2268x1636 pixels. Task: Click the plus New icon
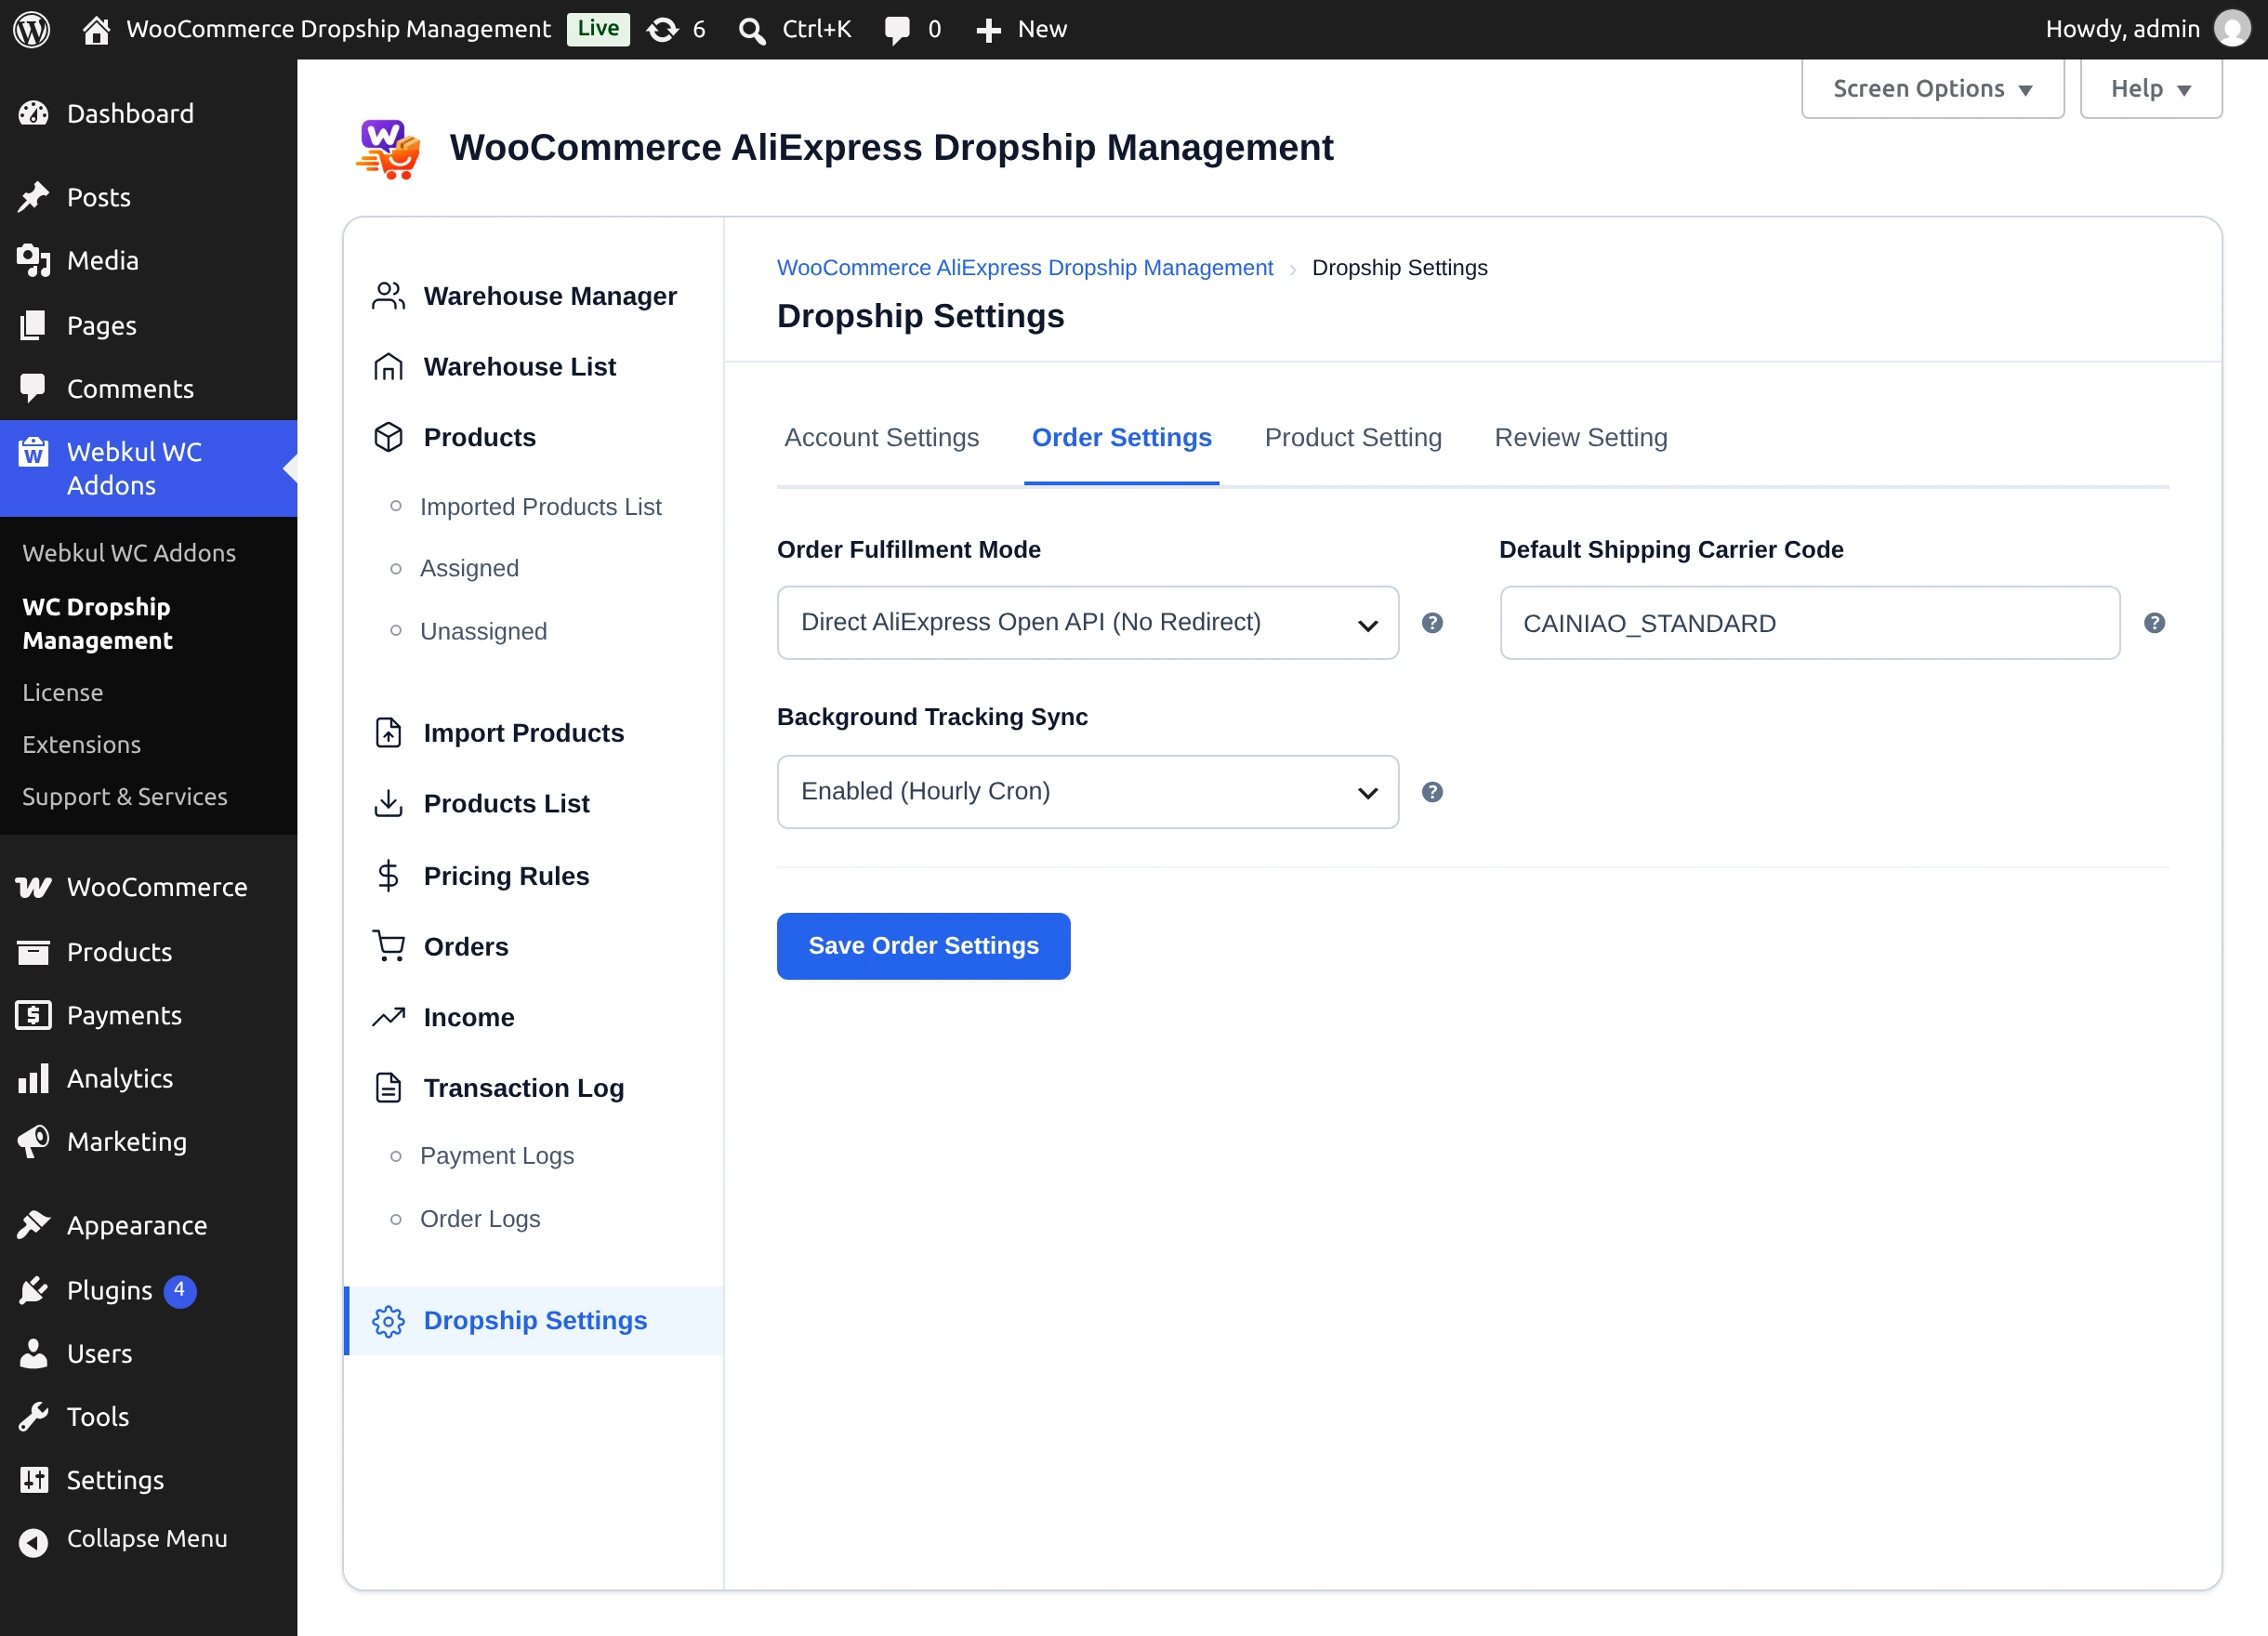click(x=988, y=30)
